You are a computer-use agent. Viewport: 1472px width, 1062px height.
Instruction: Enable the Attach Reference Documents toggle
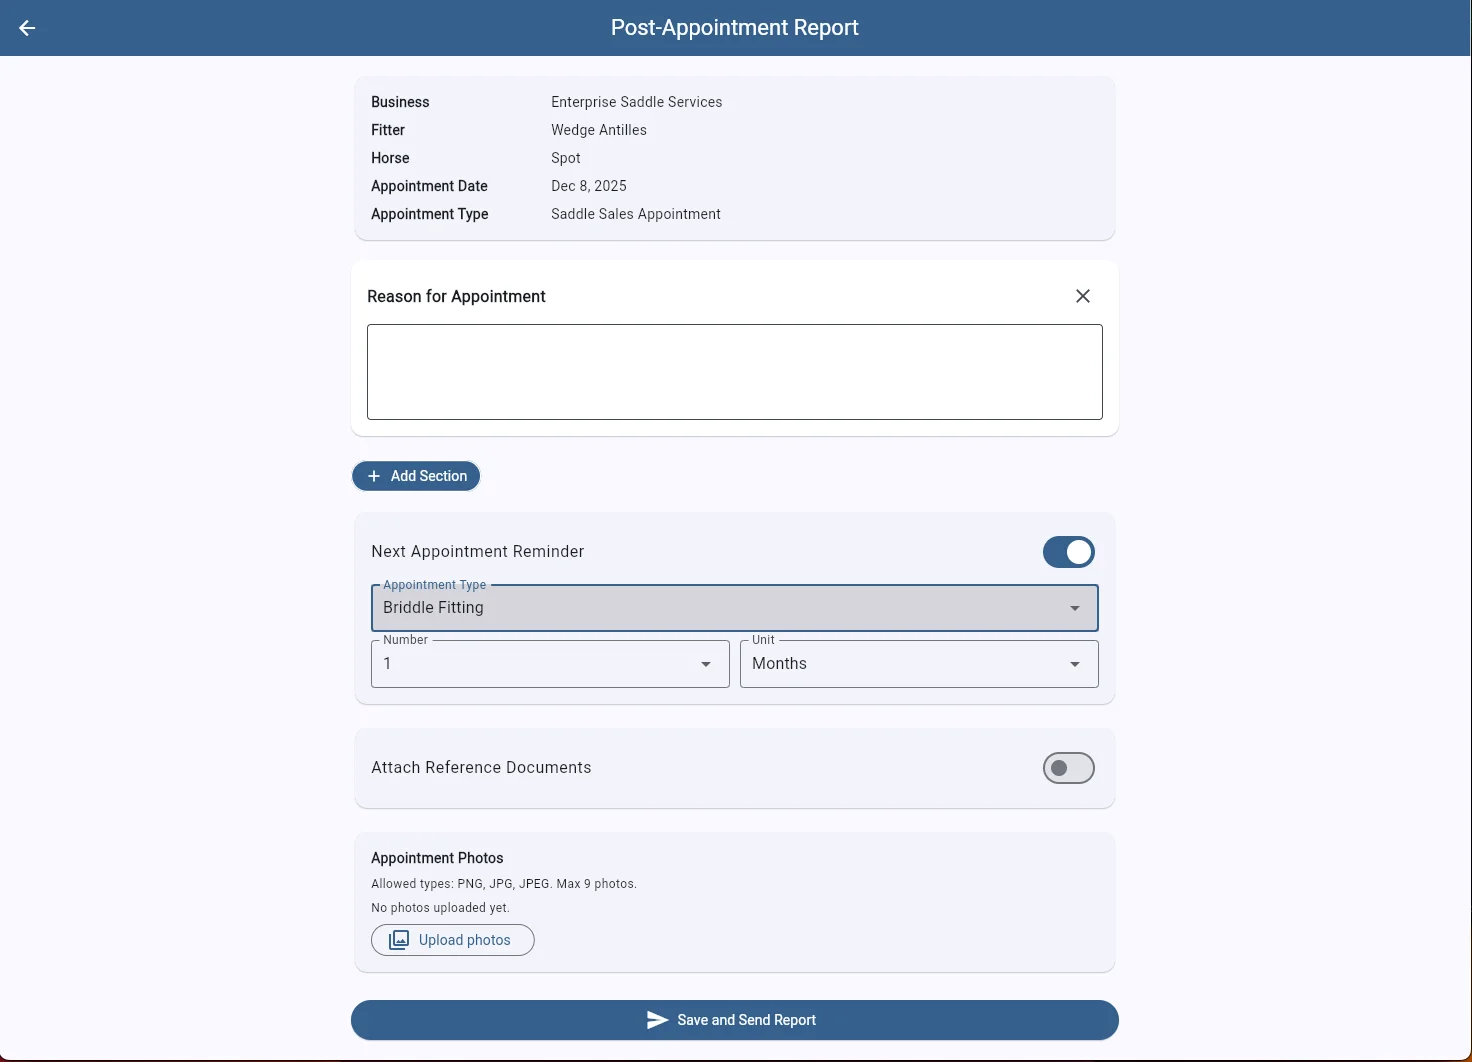[x=1068, y=768]
